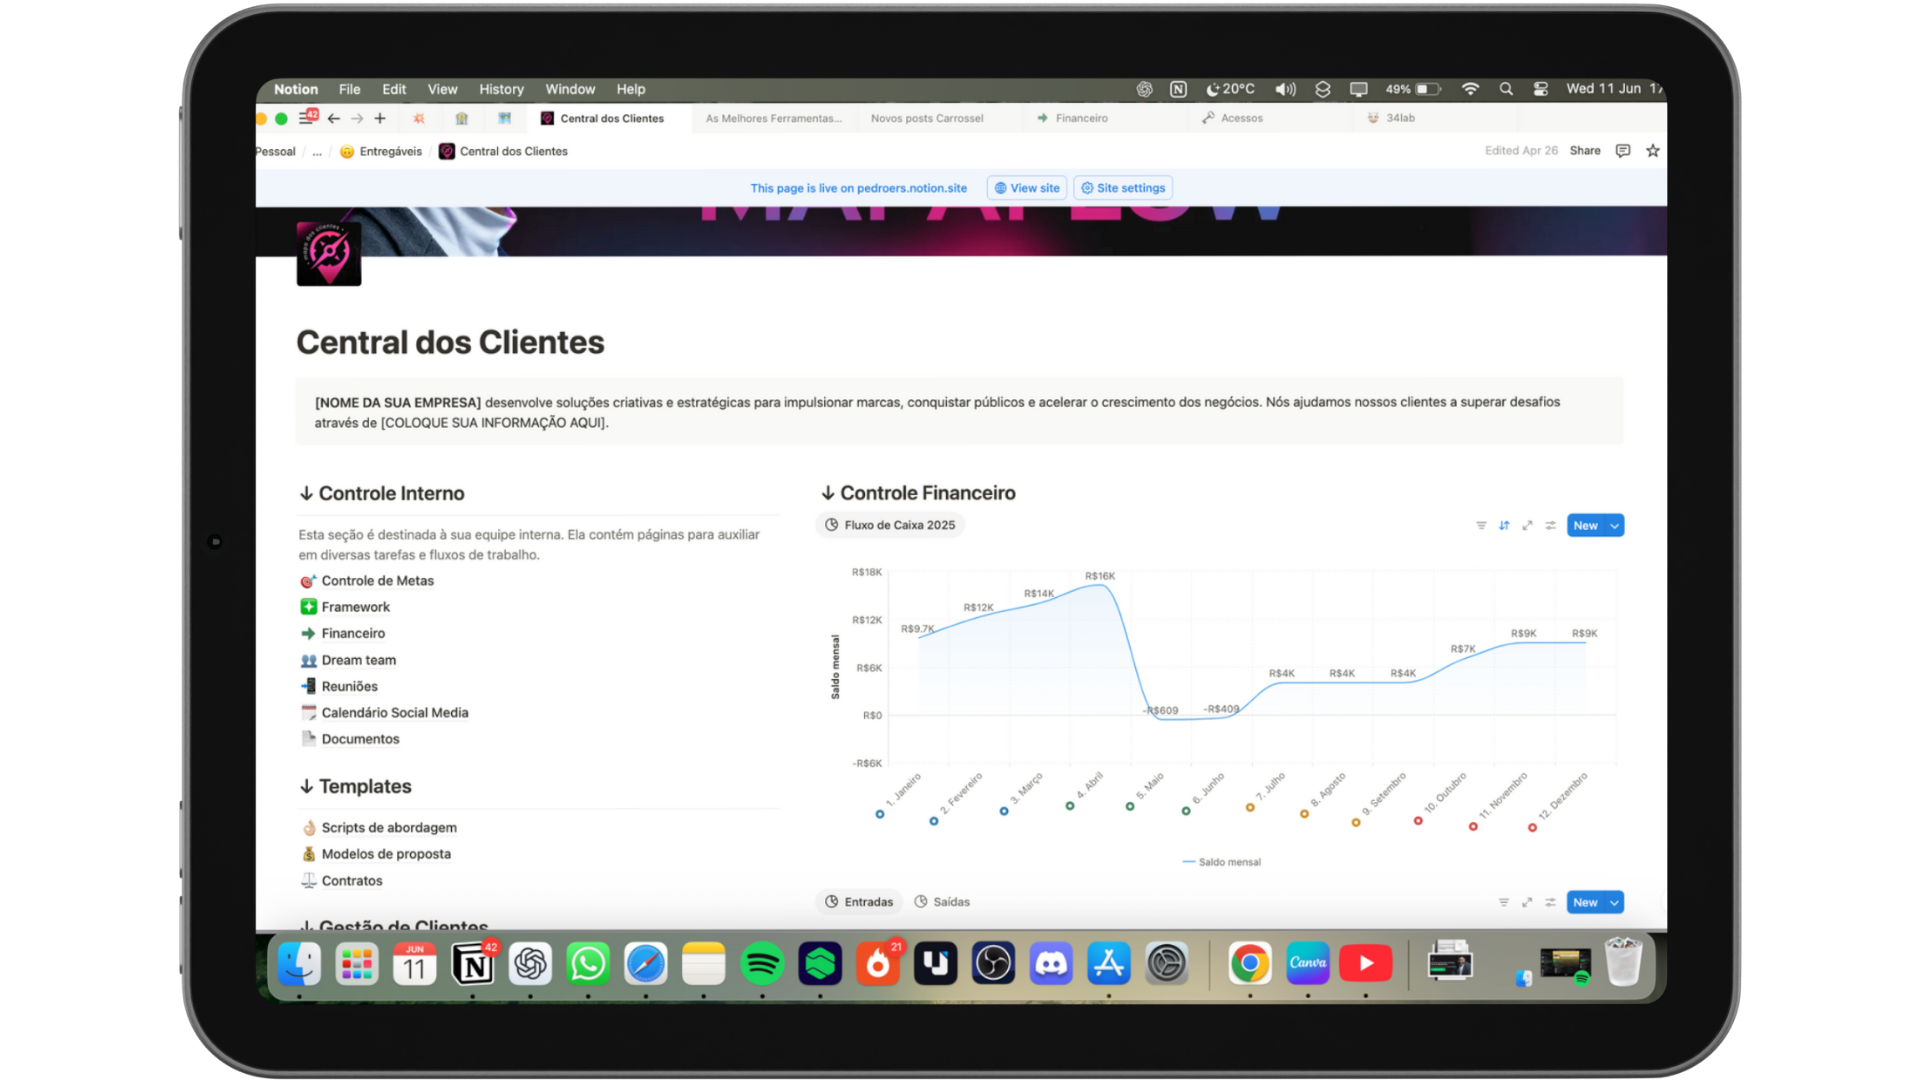This screenshot has height=1080, width=1920.
Task: Expand the New button dropdown arrow in chart
Action: (x=1614, y=526)
